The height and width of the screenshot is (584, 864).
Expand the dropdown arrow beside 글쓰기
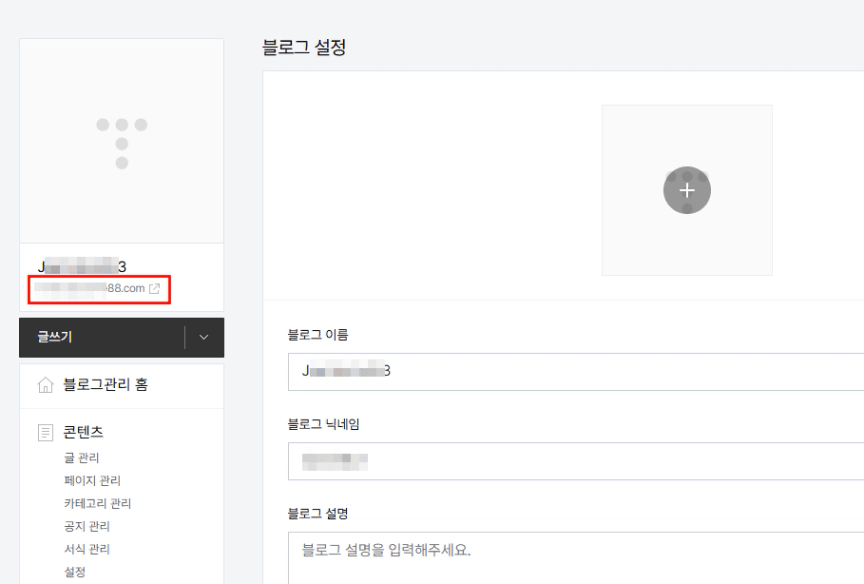coord(204,338)
